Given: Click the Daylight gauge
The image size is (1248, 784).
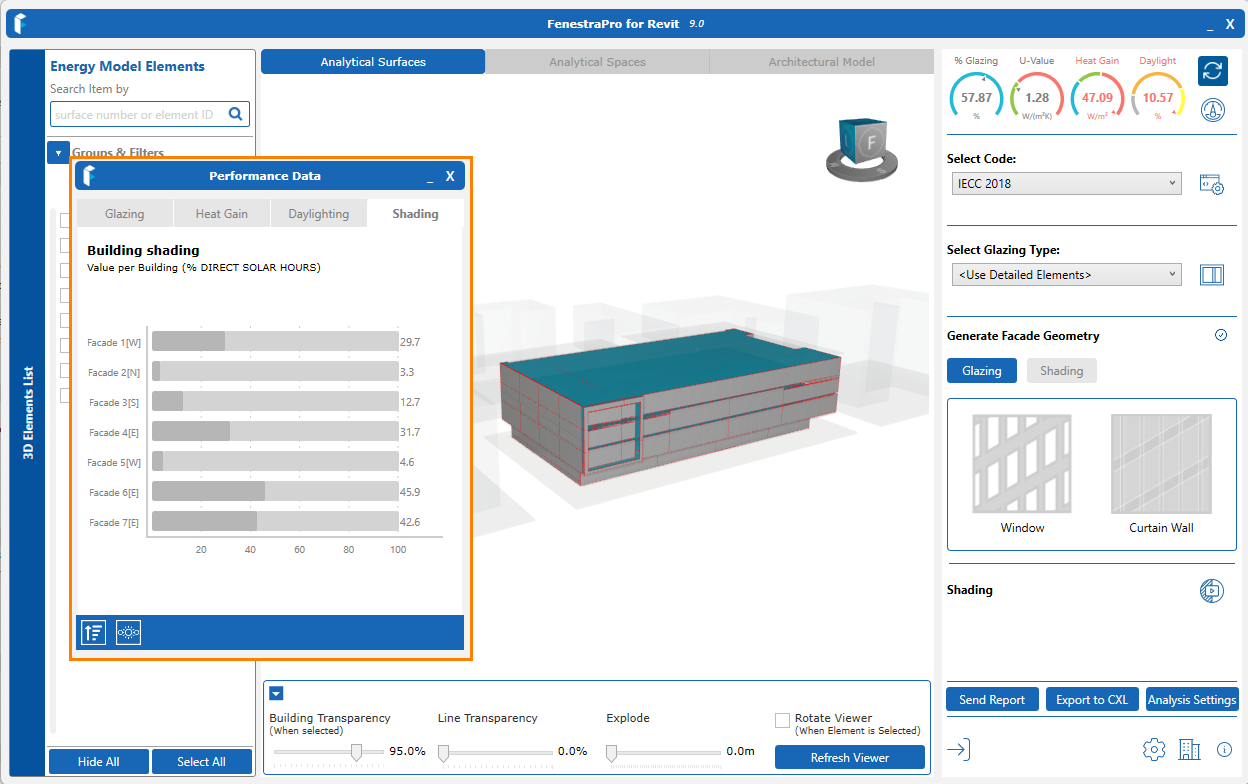Looking at the screenshot, I should (1158, 97).
